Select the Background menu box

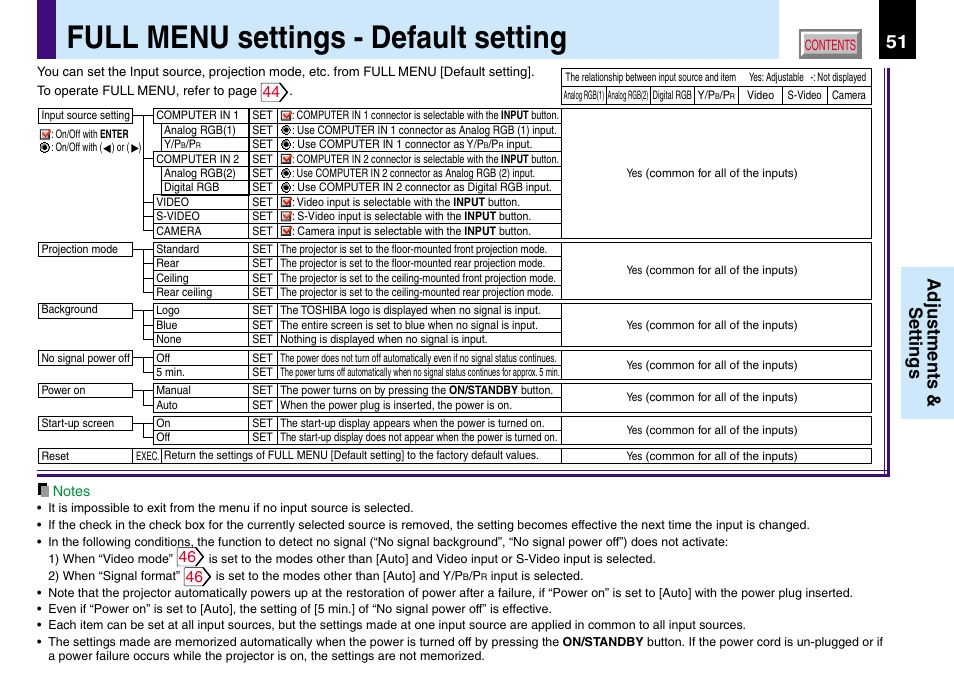tap(85, 310)
